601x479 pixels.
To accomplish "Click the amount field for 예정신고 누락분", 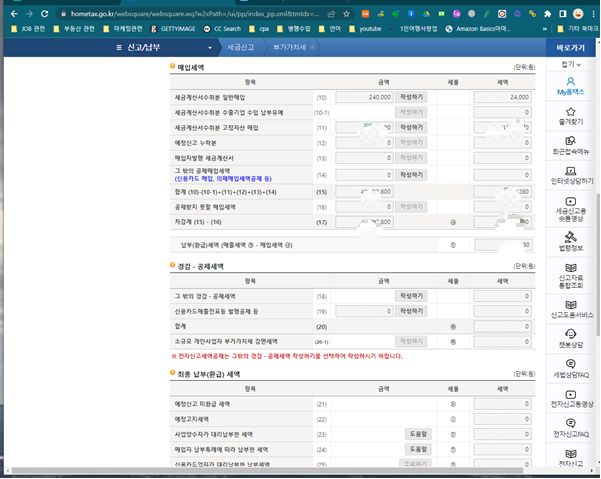I will 364,143.
